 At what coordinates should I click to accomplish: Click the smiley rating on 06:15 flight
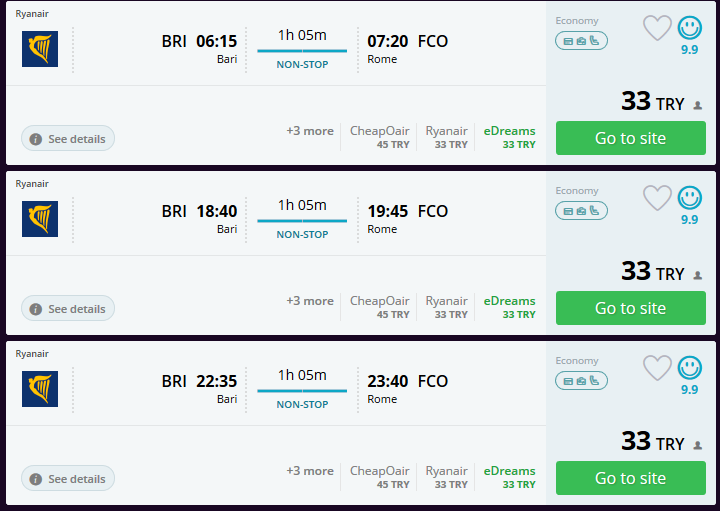690,28
